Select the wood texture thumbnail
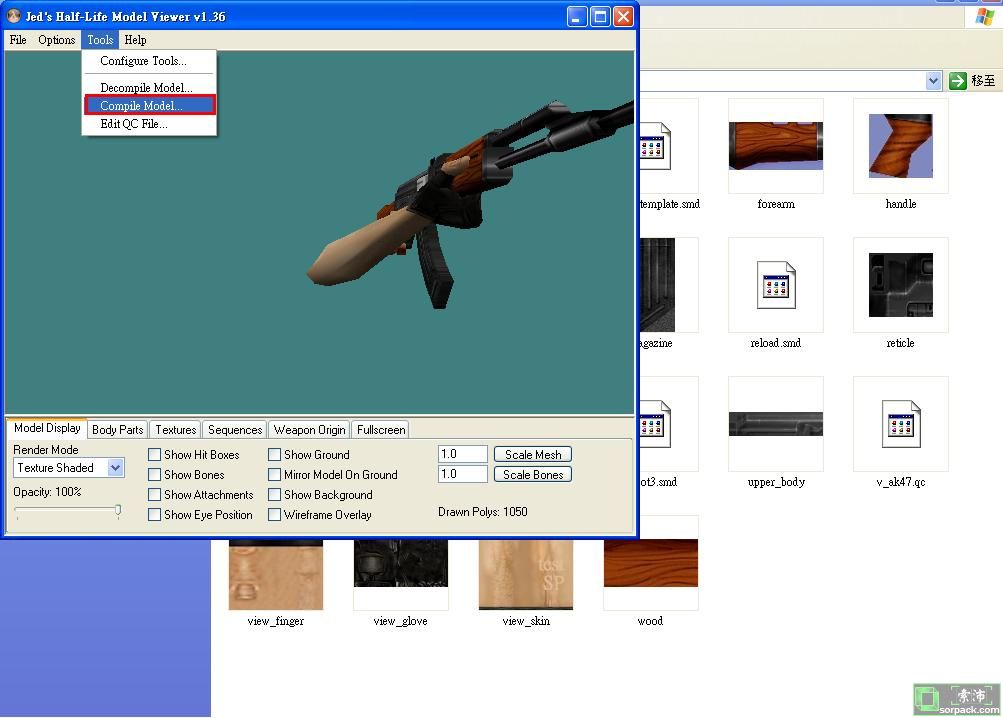Screen dimensions: 1003x718 tap(651, 563)
